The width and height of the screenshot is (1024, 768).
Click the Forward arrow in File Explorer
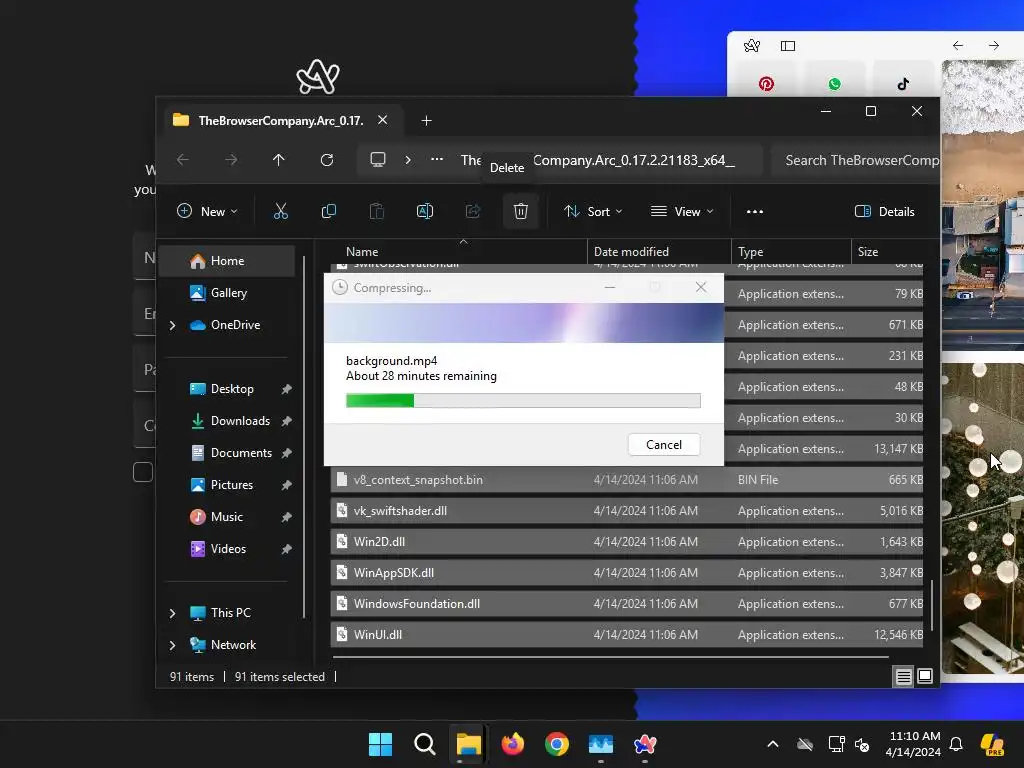[231, 160]
